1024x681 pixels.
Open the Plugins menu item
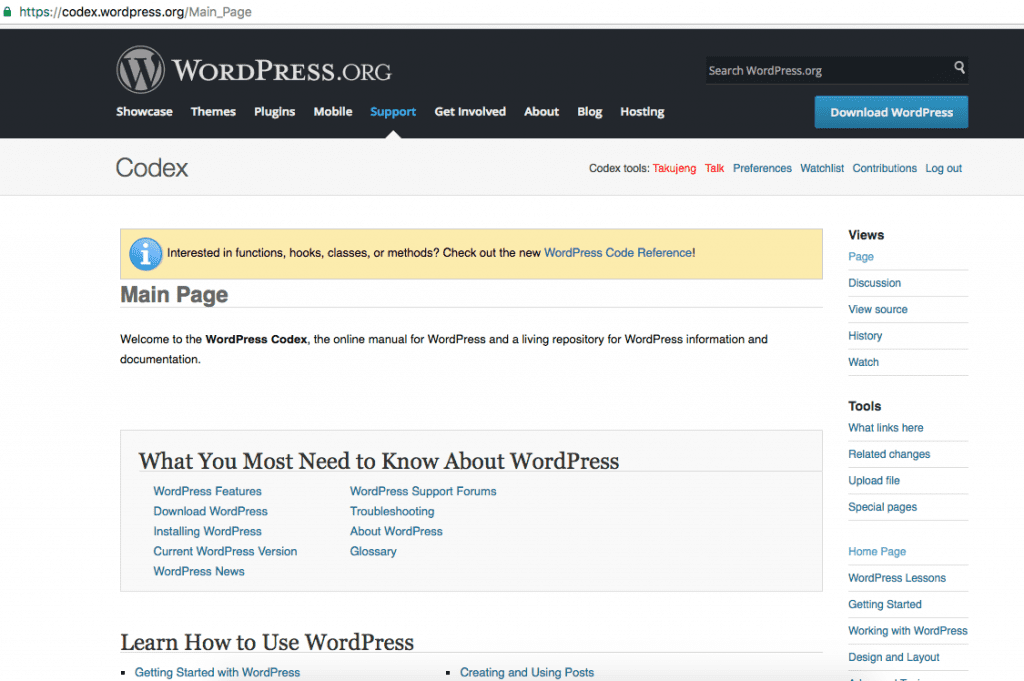click(x=274, y=112)
